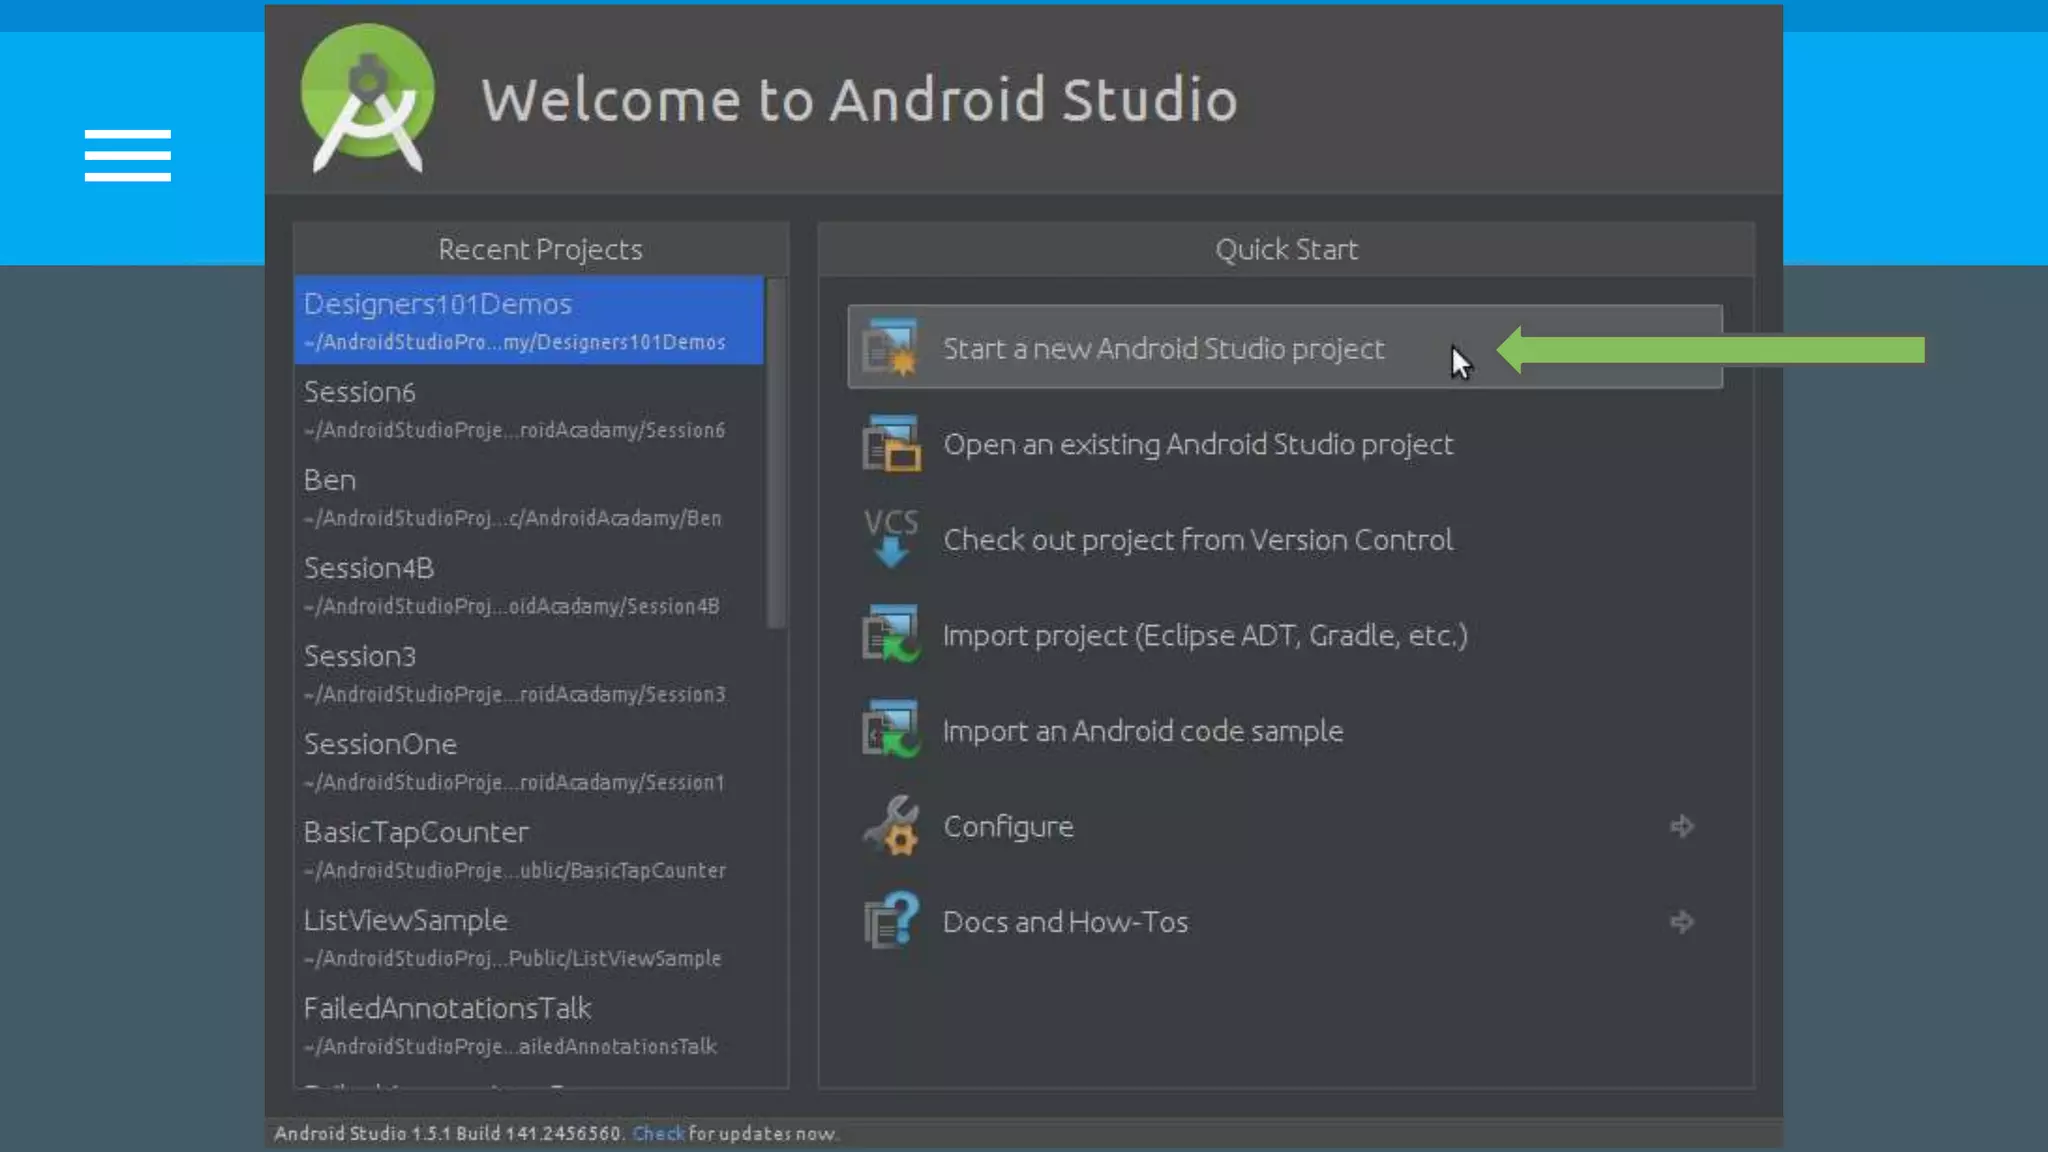
Task: Click the Android Studio 1.5.1 Build version text
Action: click(448, 1133)
